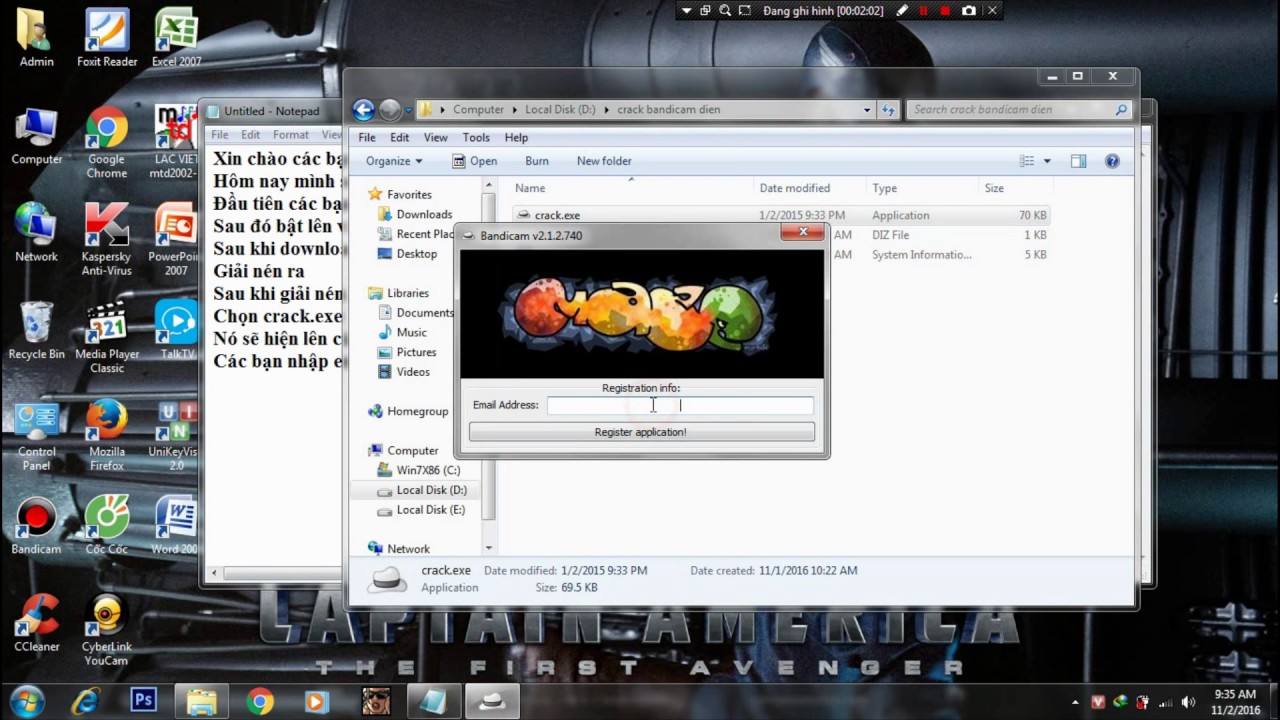Click the recorder pencil draw icon
Image resolution: width=1280 pixels, height=720 pixels.
pos(903,10)
